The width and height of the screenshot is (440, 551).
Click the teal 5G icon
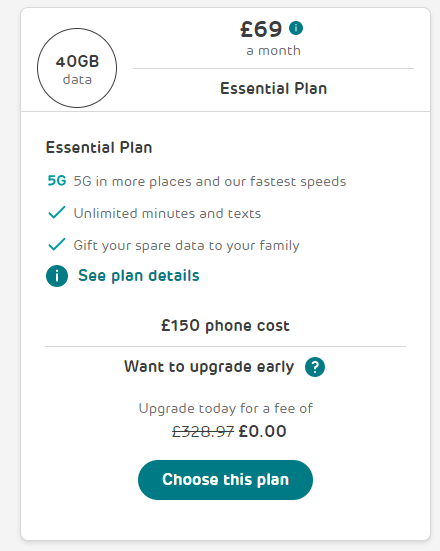pyautogui.click(x=57, y=181)
